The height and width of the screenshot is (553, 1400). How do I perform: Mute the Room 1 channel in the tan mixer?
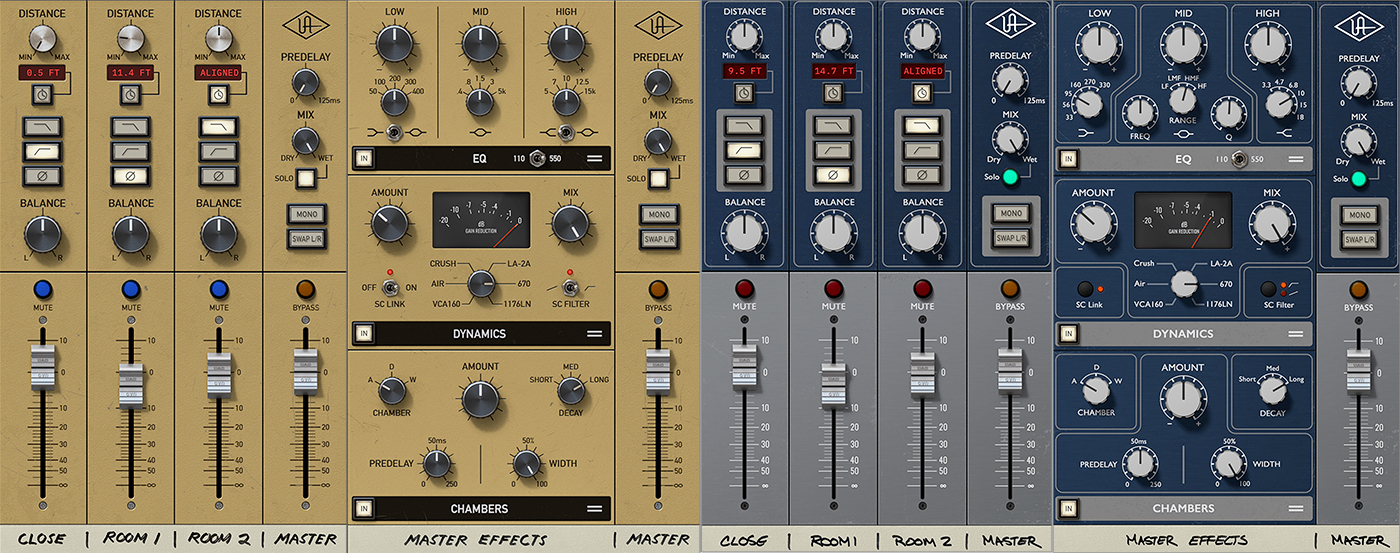pos(131,289)
